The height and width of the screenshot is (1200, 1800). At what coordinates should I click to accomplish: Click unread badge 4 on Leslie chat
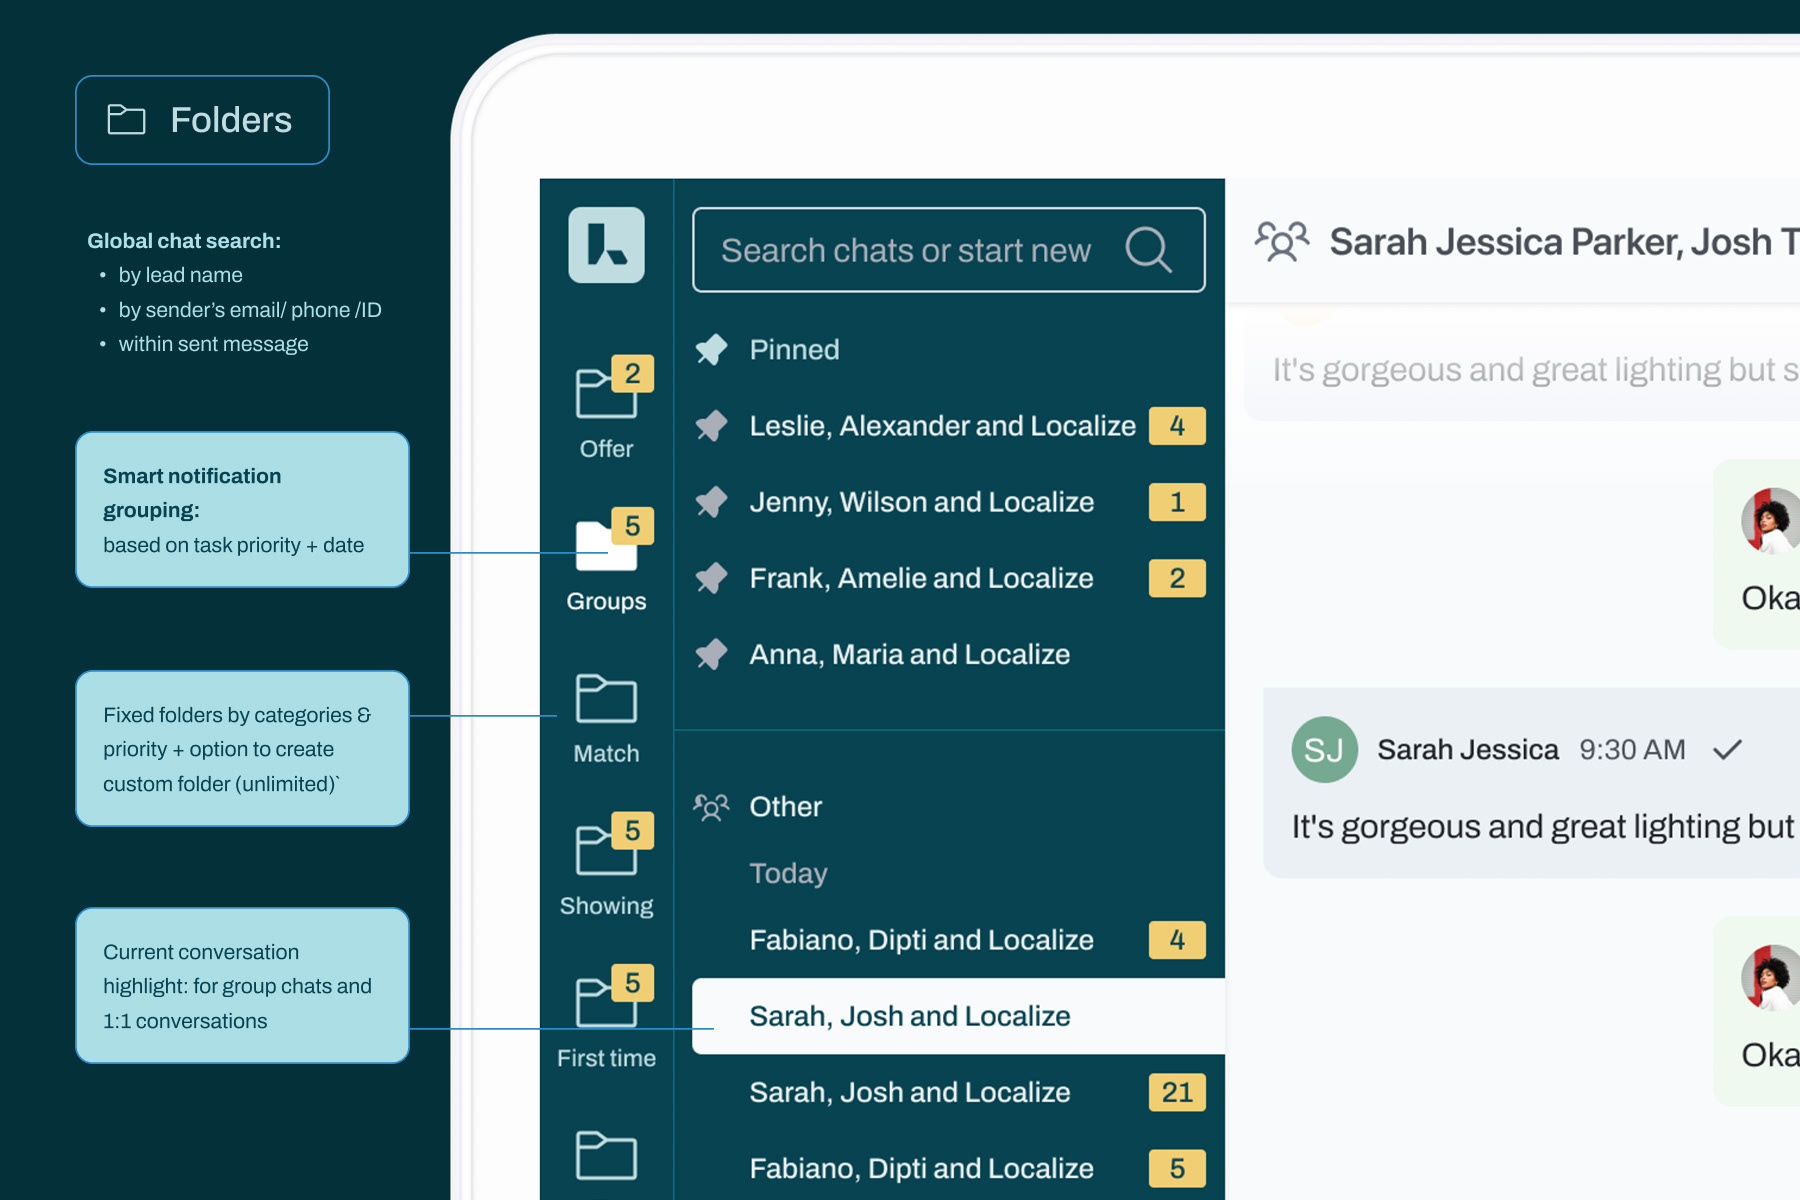[1177, 425]
